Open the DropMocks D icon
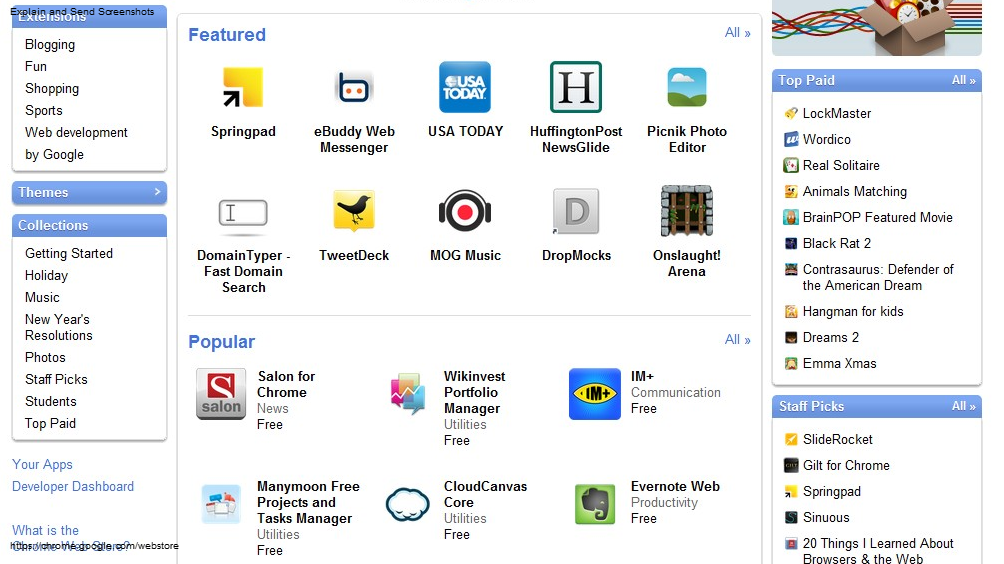Viewport: 1004px width, 564px height. (576, 211)
